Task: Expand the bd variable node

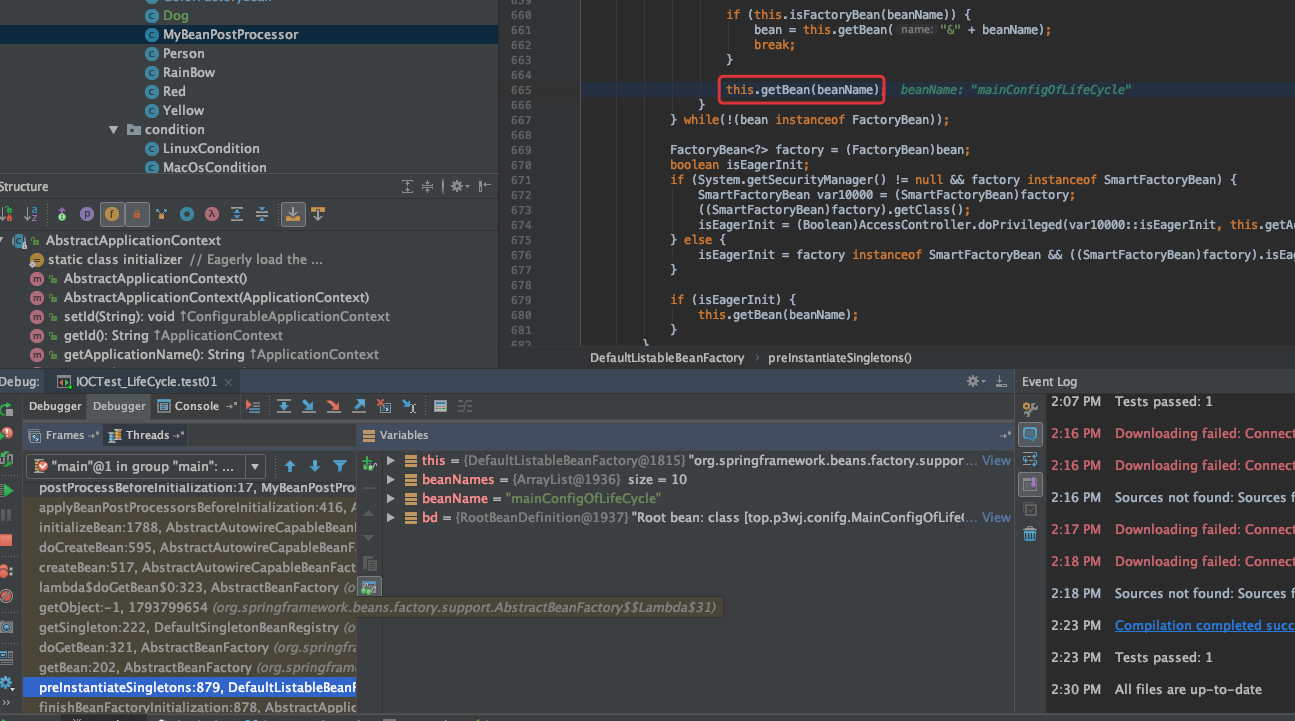Action: coord(391,518)
